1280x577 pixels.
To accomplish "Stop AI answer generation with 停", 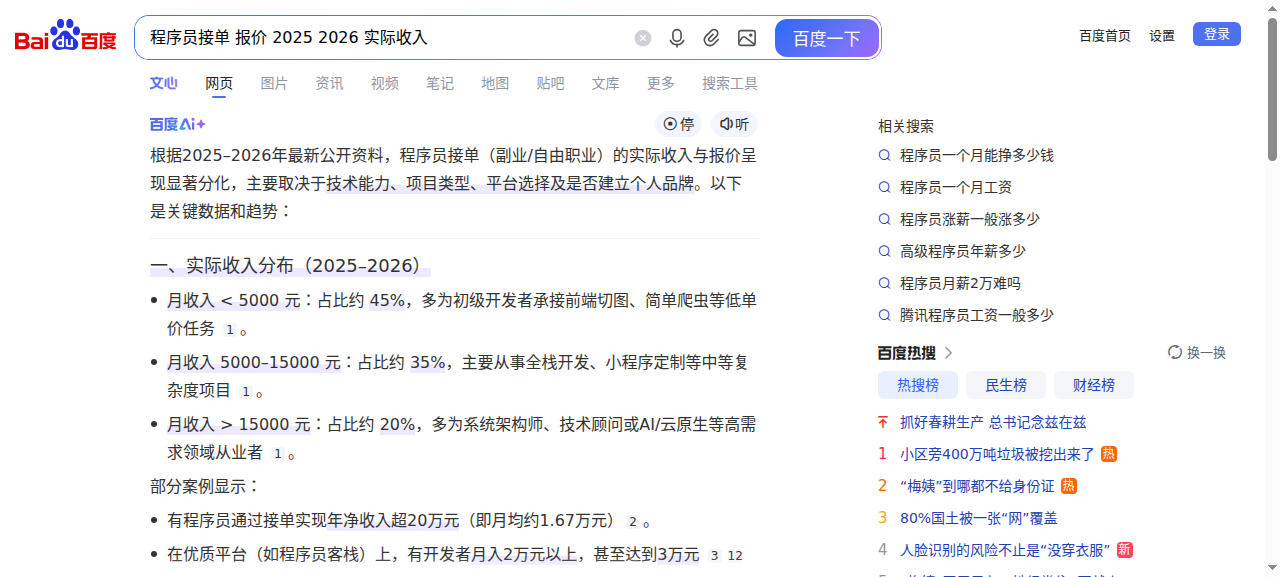I will tap(679, 124).
